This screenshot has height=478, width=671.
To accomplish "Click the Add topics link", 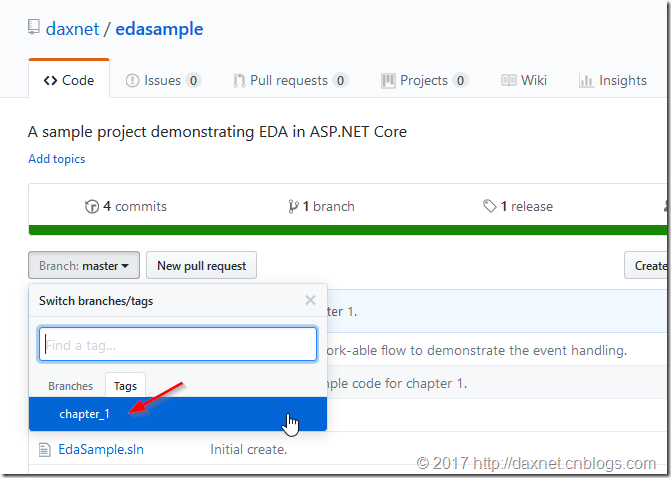I will click(x=56, y=159).
